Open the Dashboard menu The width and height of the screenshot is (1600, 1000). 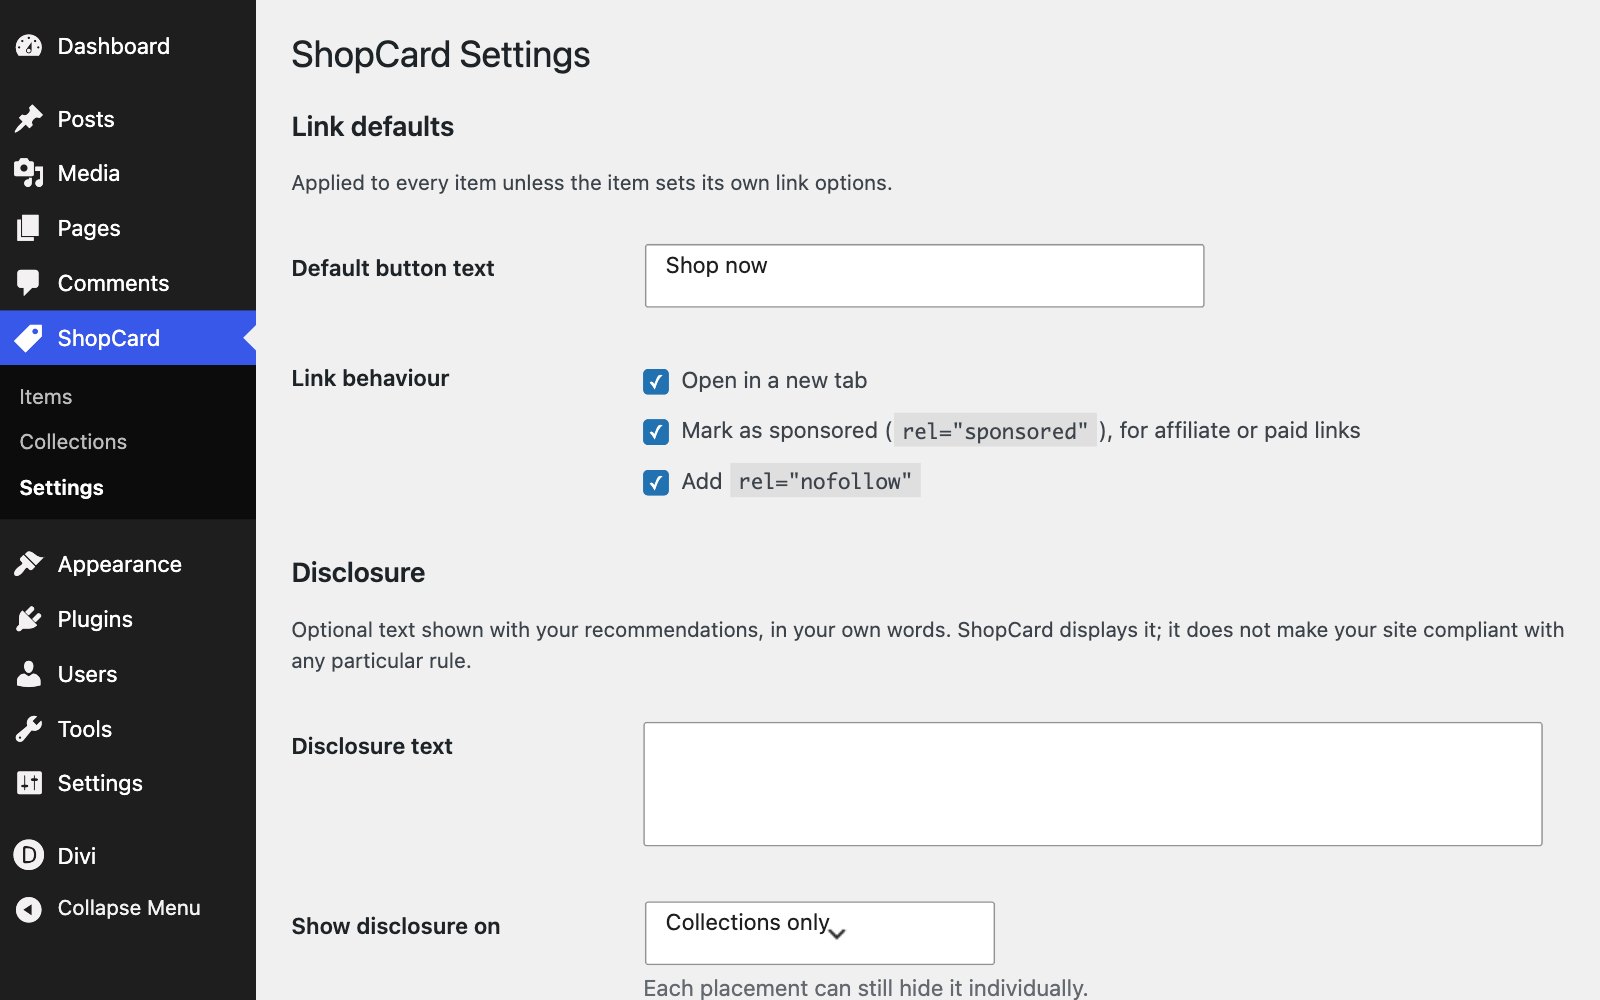pyautogui.click(x=128, y=46)
